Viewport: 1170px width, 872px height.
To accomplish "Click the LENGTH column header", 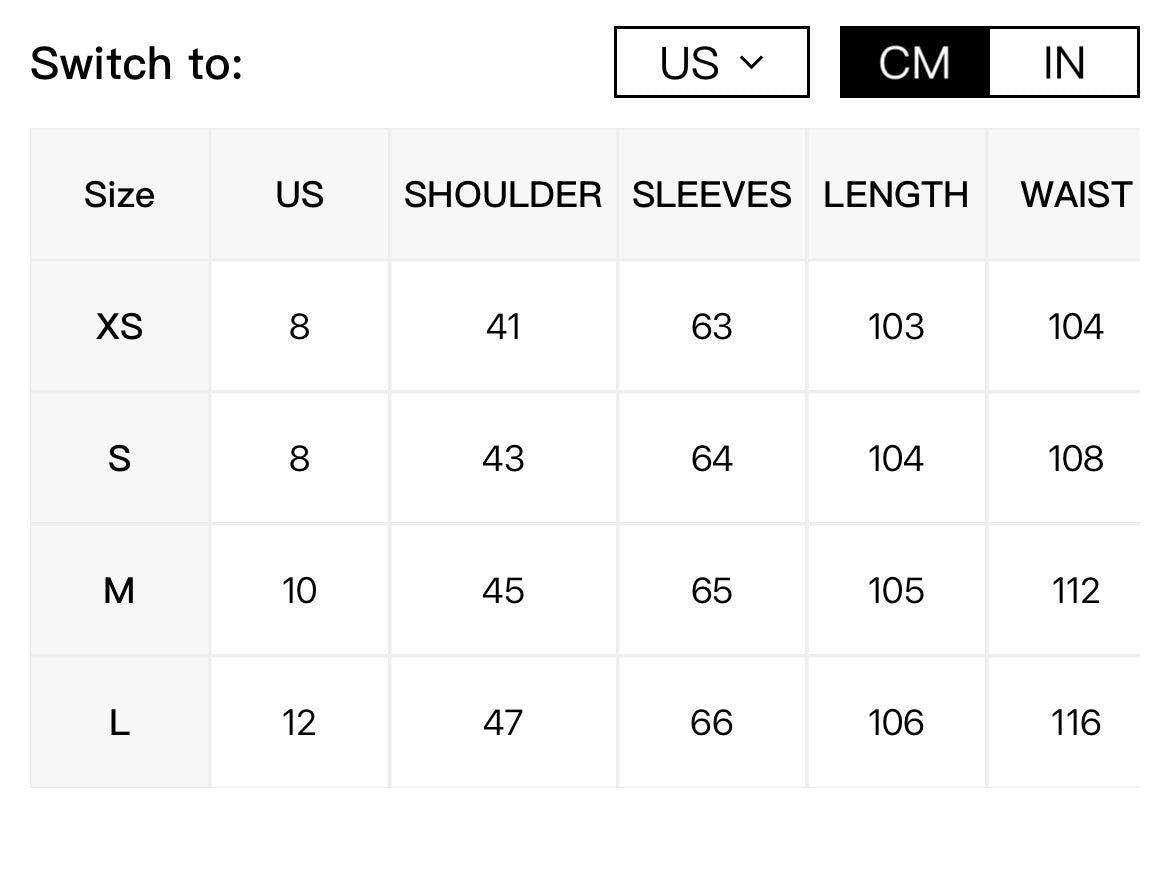I will coord(896,195).
